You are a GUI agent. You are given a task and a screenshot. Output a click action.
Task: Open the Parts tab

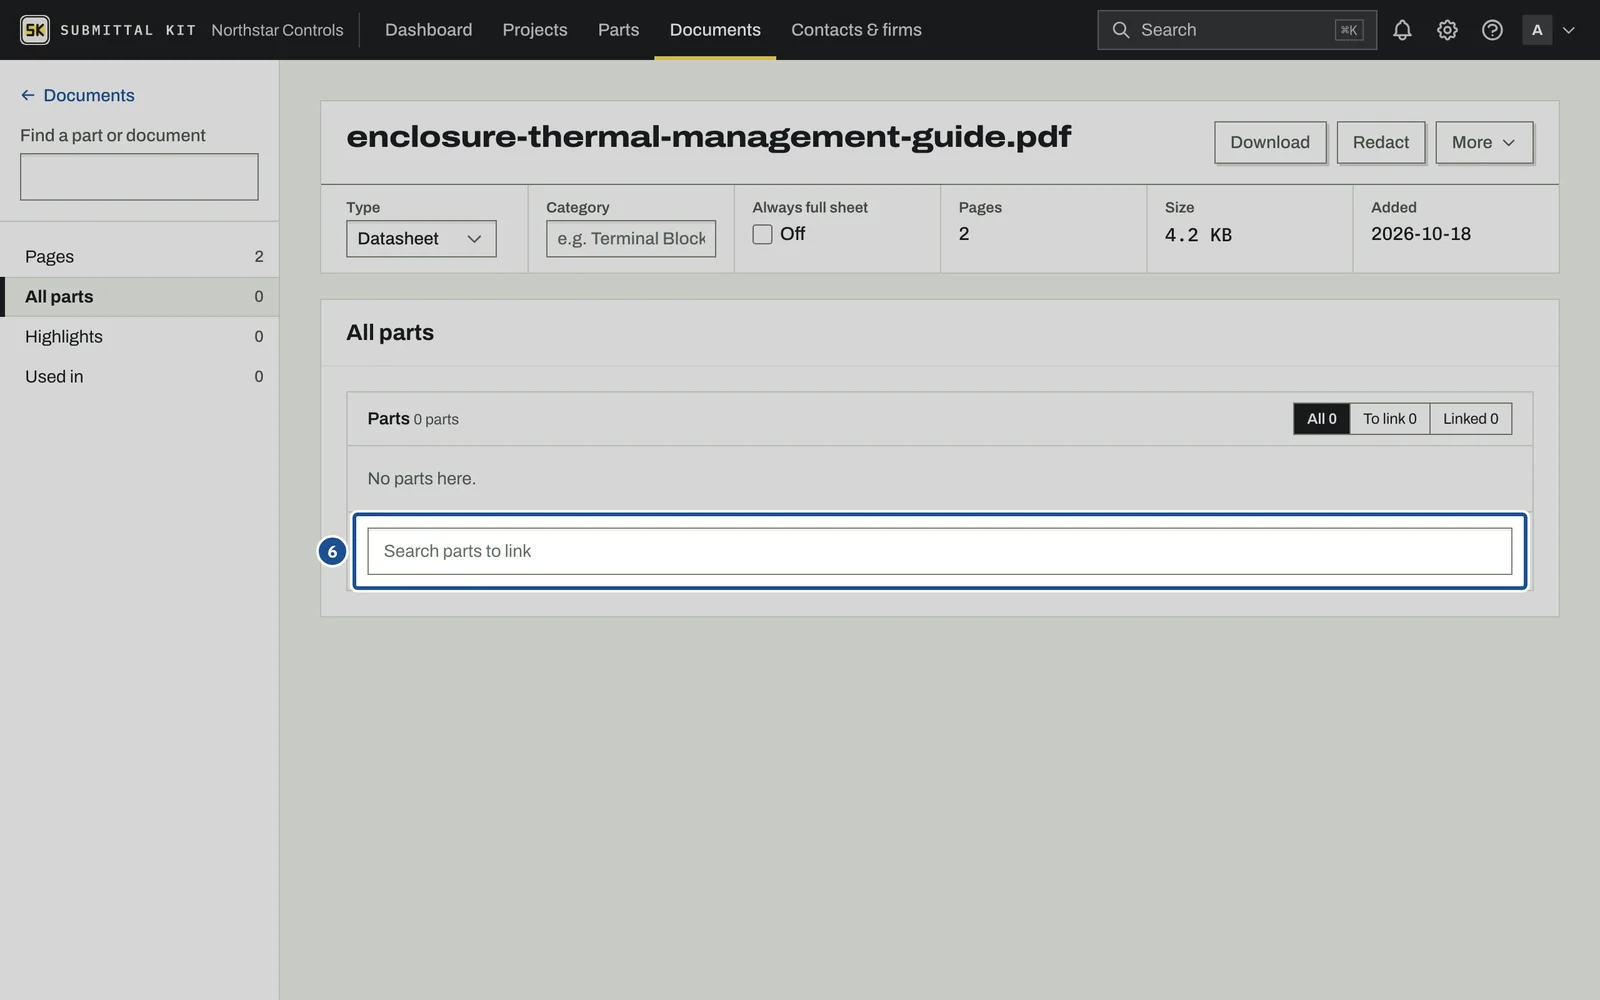[x=618, y=30]
